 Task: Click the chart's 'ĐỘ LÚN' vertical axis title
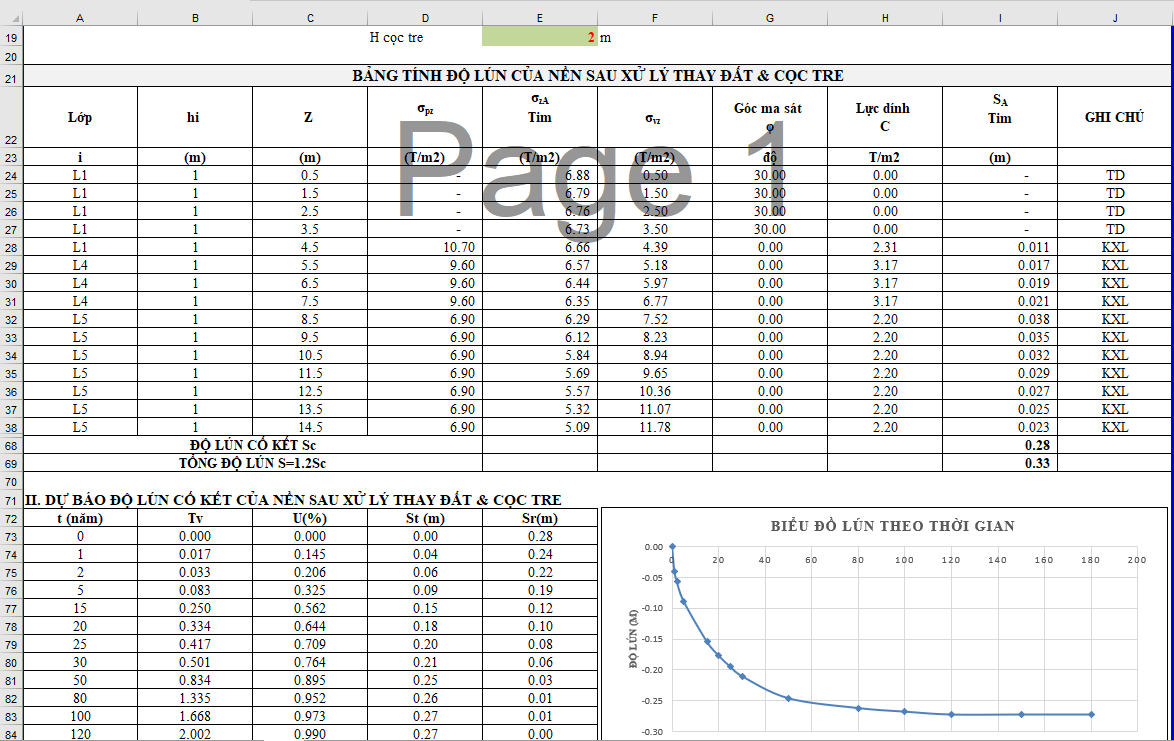point(634,640)
